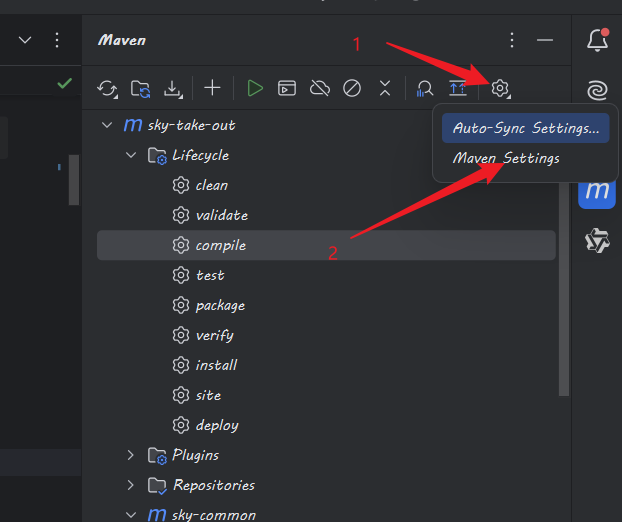Image resolution: width=622 pixels, height=522 pixels.
Task: Click the Maven tool window sidebar button
Action: [597, 194]
